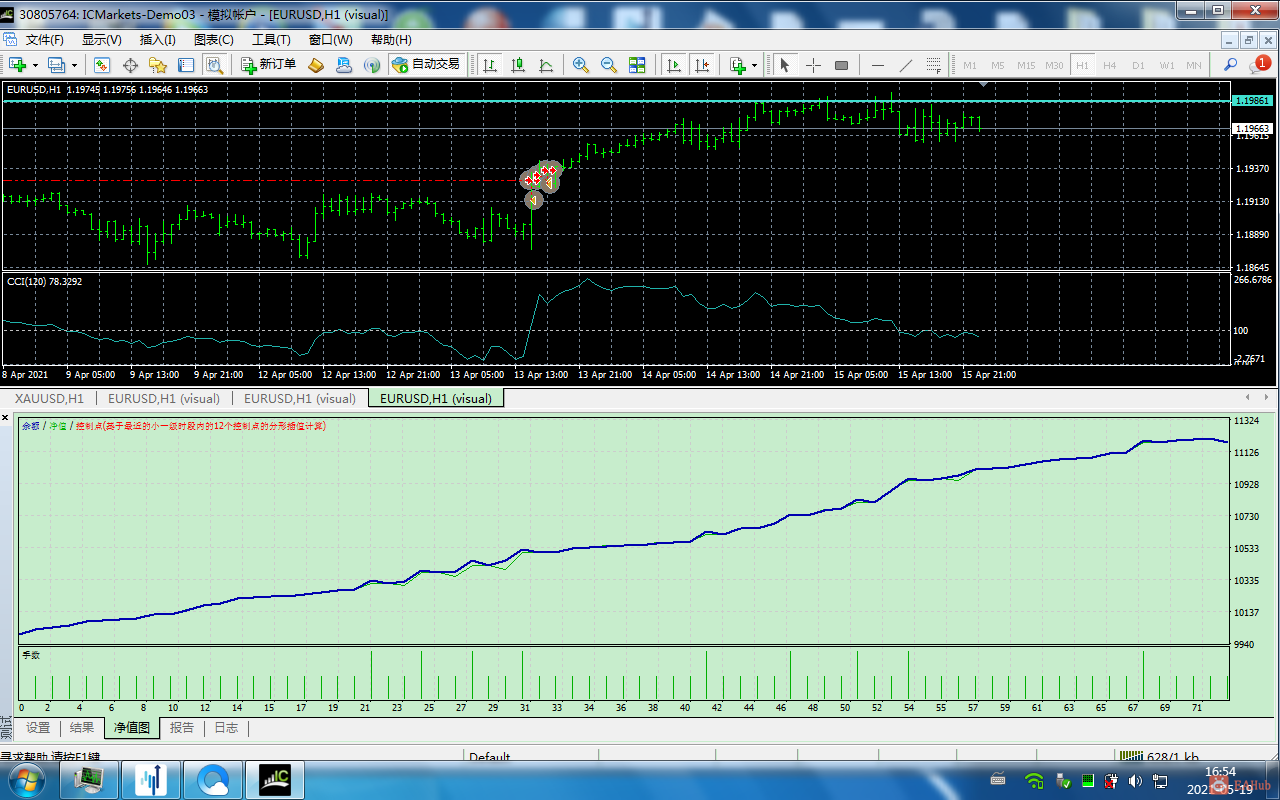Switch to W1 timeframe
Viewport: 1280px width, 800px height.
click(x=1166, y=65)
